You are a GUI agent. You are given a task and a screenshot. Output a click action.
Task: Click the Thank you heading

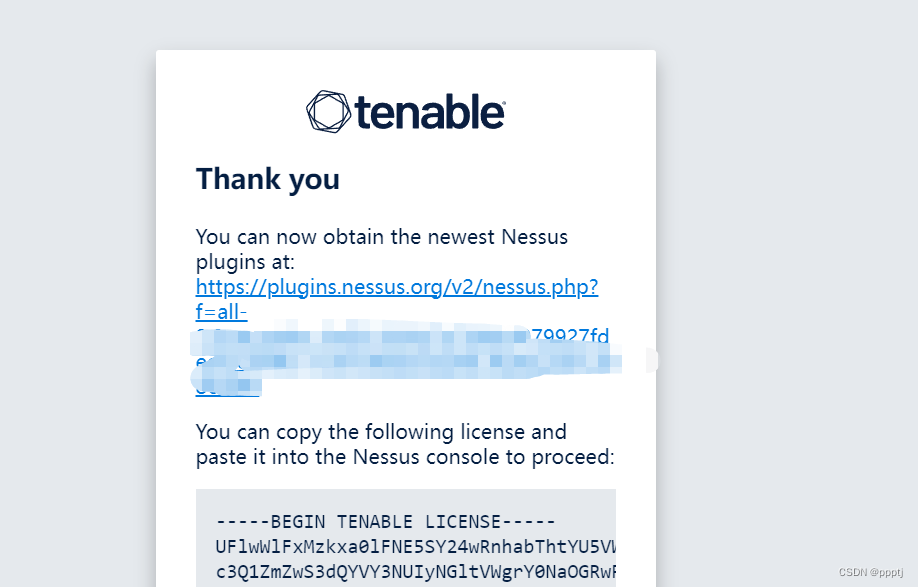tap(268, 179)
